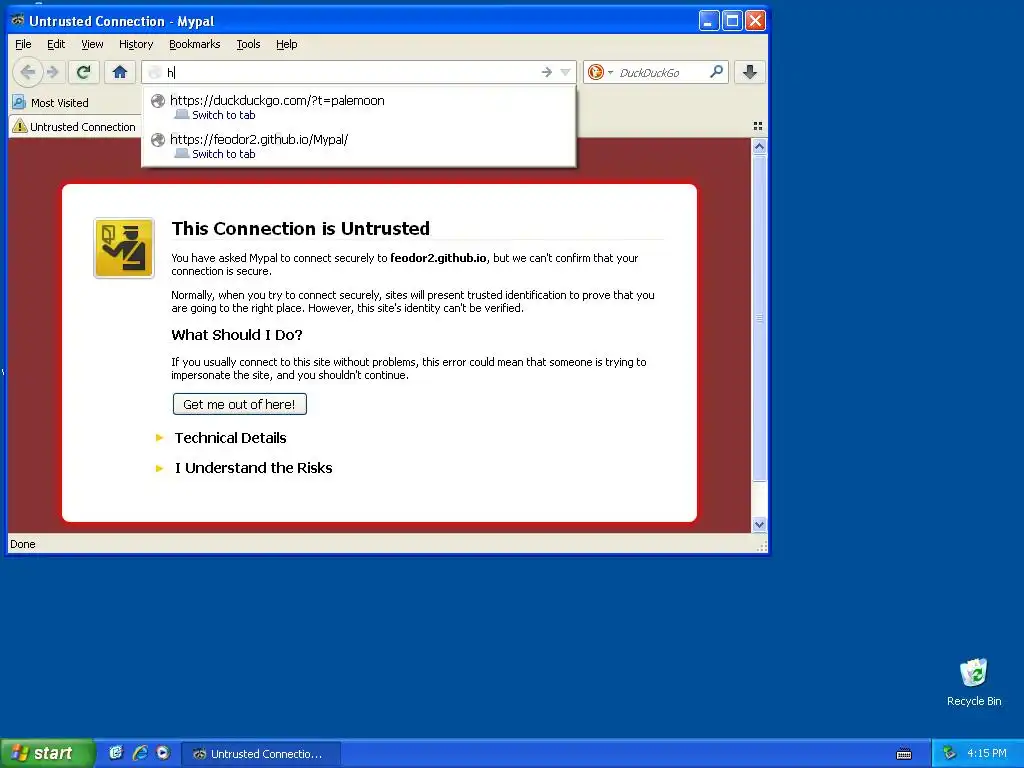The height and width of the screenshot is (768, 1024).
Task: Click the Show Desktop quick launch icon
Action: [x=116, y=753]
